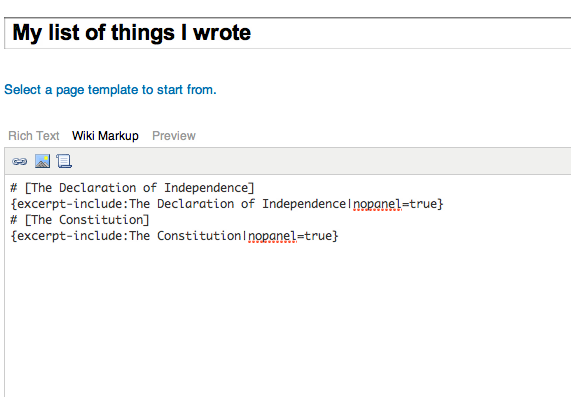This screenshot has width=571, height=397.
Task: Click the '[The Constitution]' markup line
Action: tap(87, 220)
